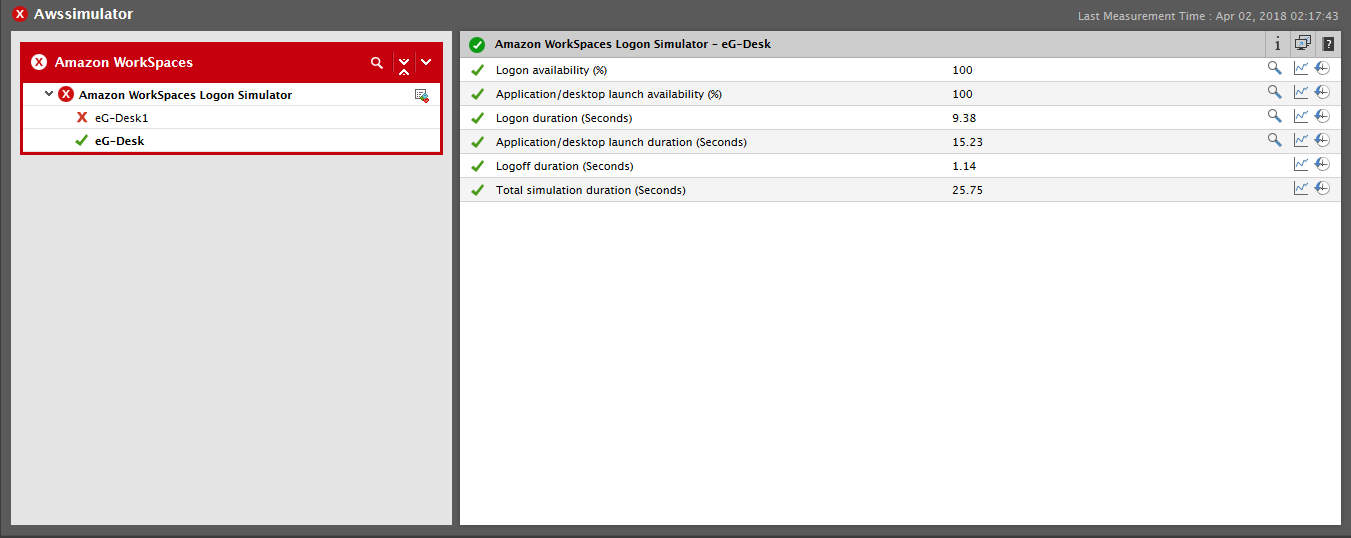Open help question mark icon

coord(1328,44)
